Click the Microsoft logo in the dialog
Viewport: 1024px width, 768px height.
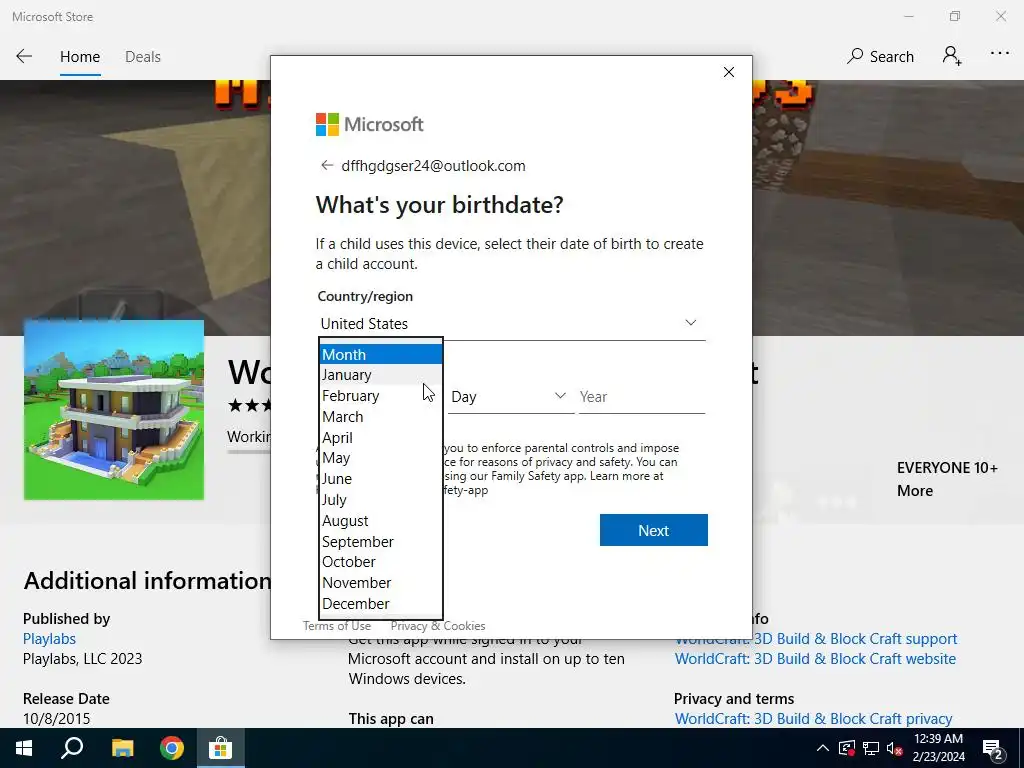(x=370, y=124)
